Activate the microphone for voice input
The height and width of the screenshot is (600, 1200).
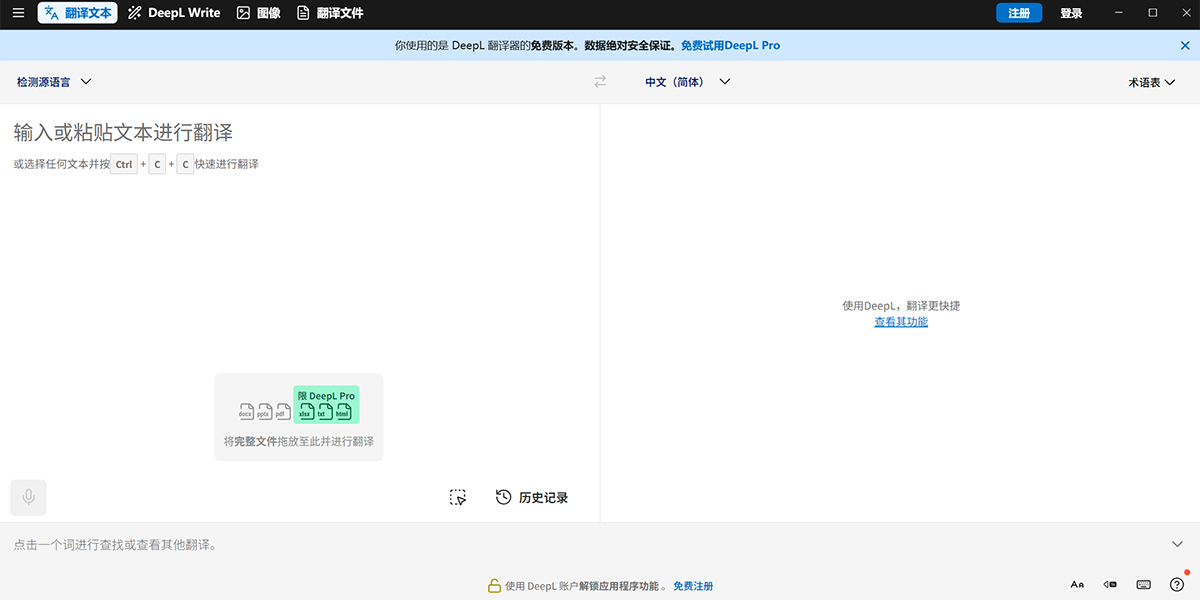point(27,497)
